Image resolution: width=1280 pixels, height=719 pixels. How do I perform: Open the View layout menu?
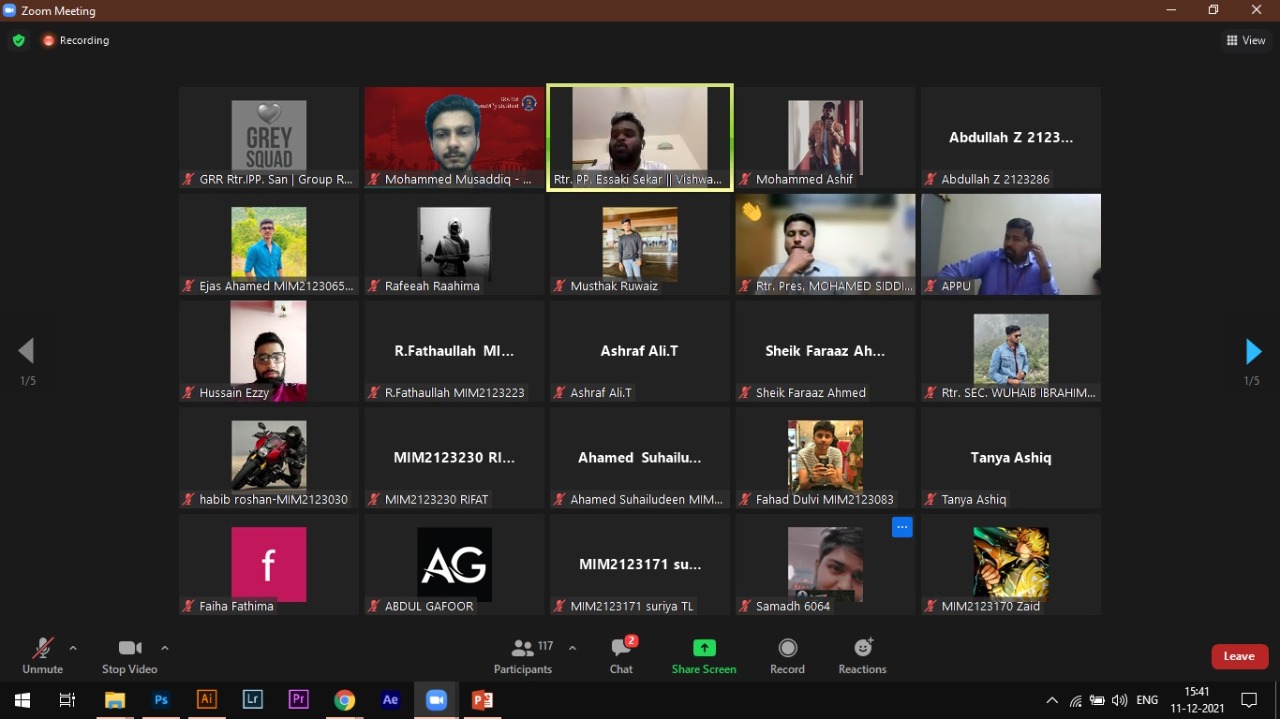tap(1246, 41)
